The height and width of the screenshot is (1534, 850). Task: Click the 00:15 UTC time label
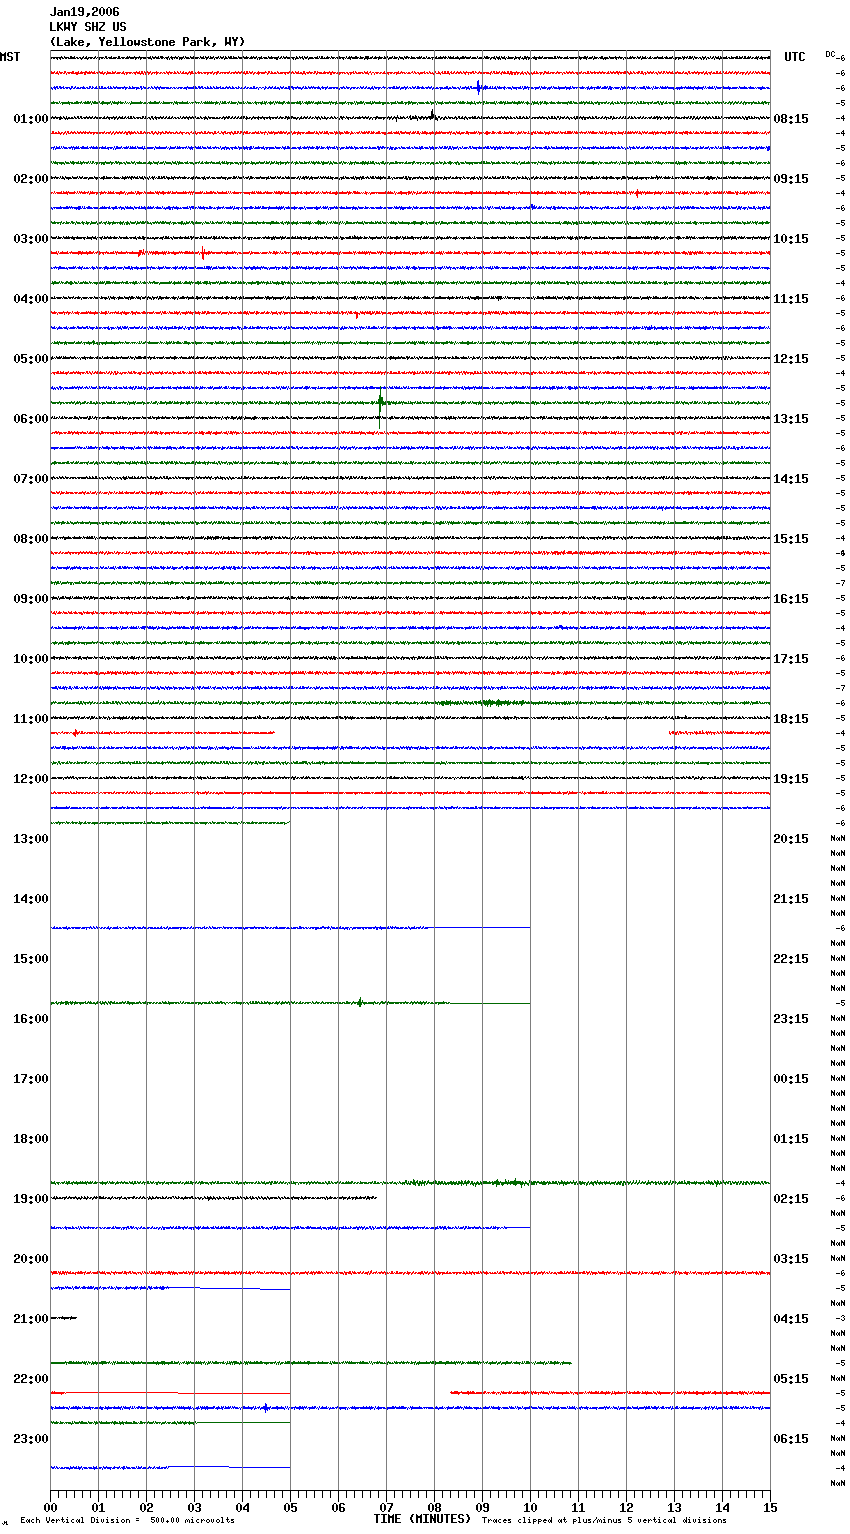pyautogui.click(x=791, y=1079)
